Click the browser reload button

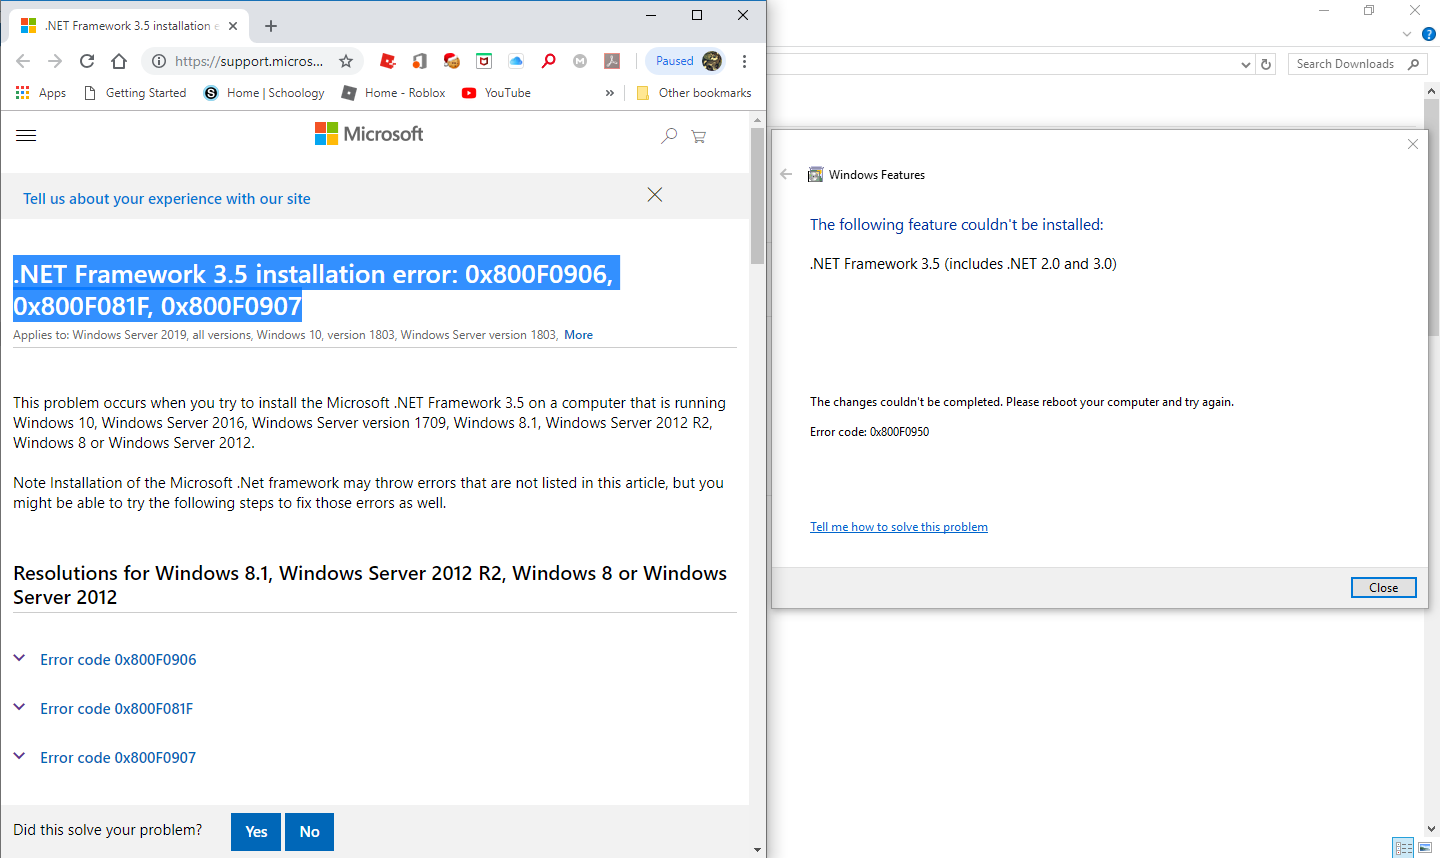(87, 61)
